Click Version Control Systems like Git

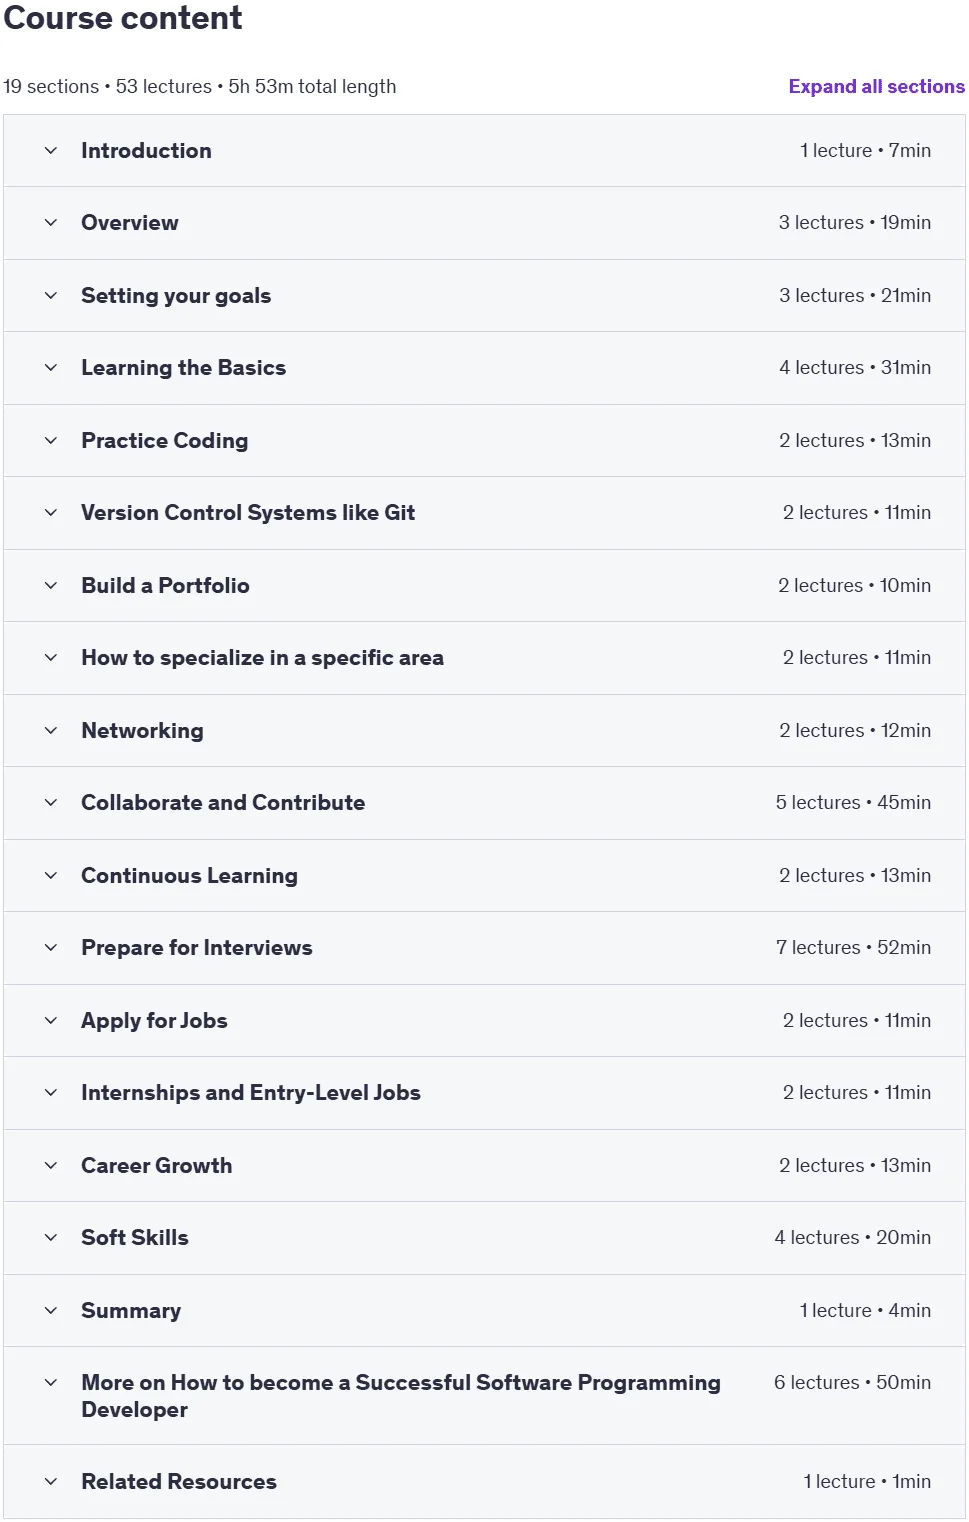pos(248,513)
